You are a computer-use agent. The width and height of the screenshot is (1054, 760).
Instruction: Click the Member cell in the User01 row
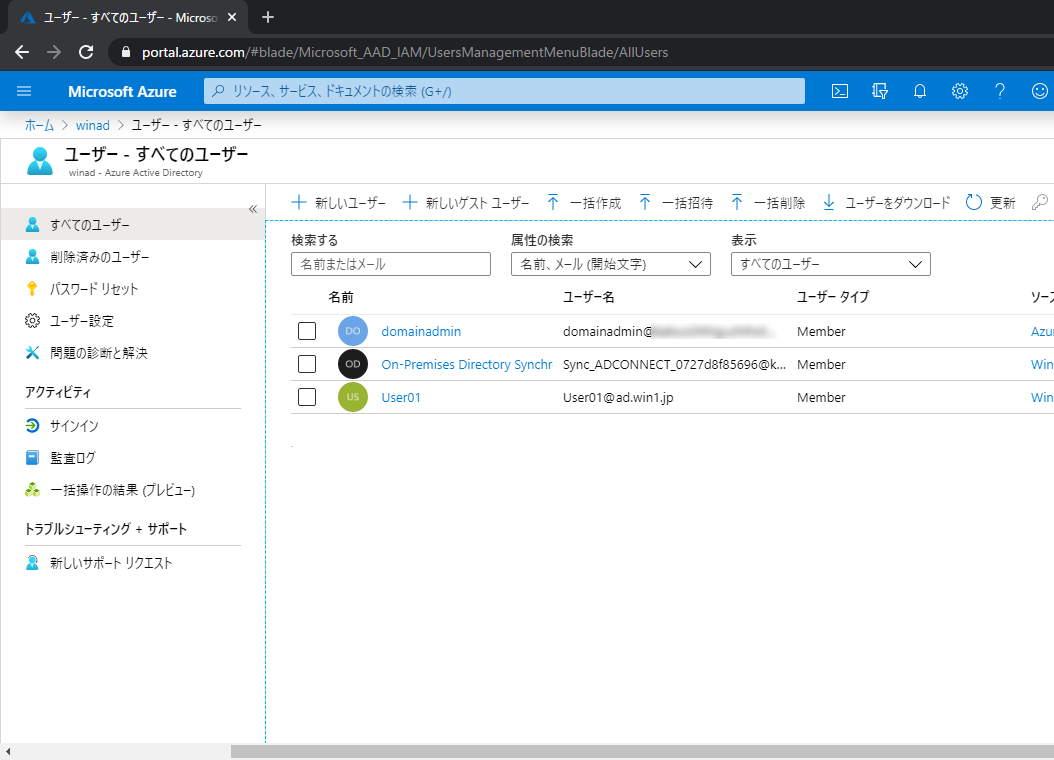point(821,397)
